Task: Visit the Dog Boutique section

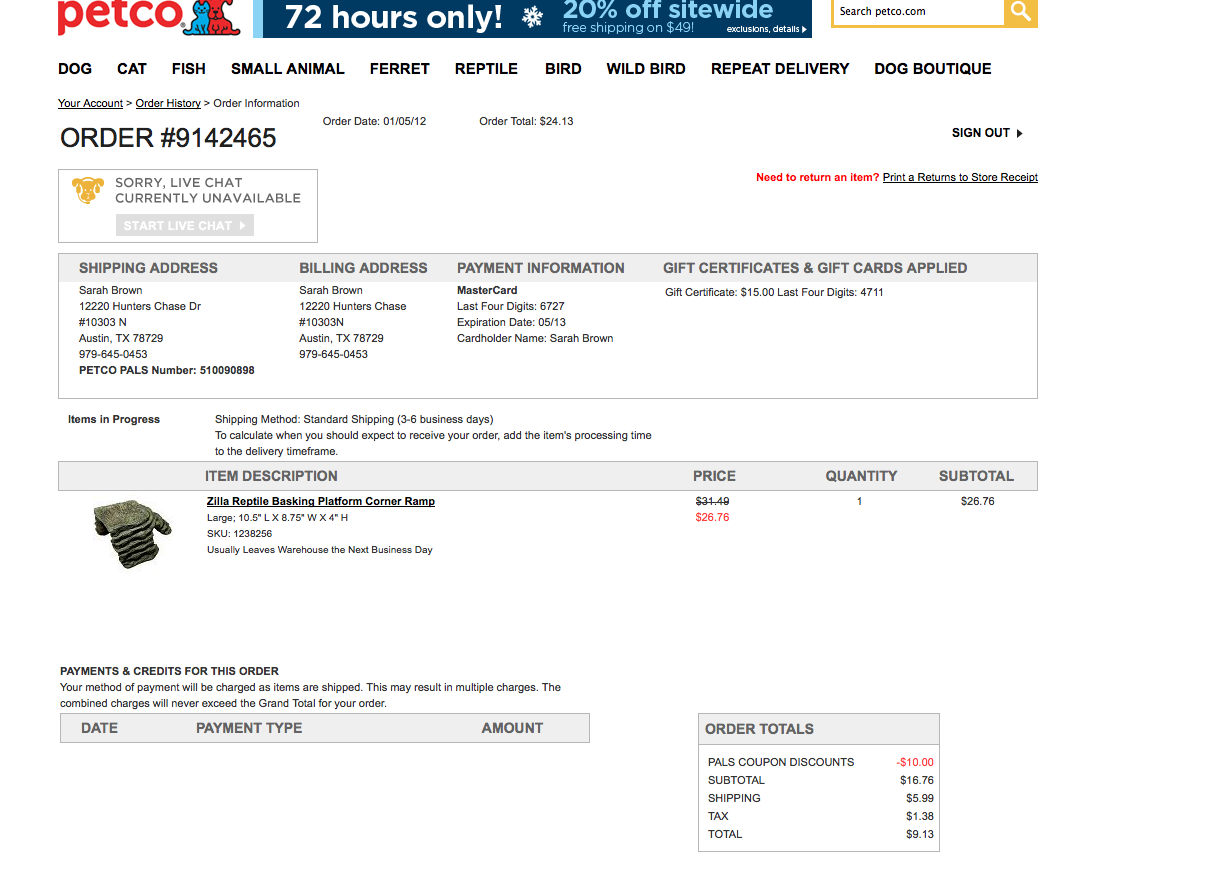Action: tap(932, 69)
